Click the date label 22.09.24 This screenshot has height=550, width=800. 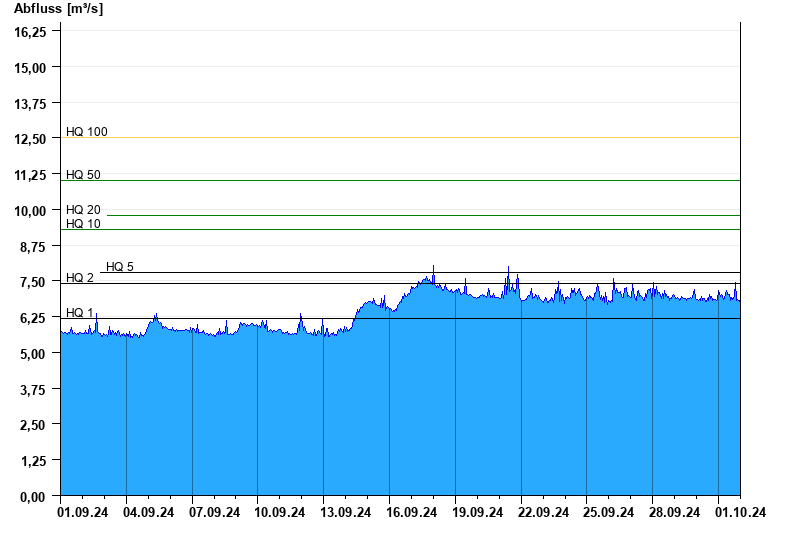click(x=543, y=512)
